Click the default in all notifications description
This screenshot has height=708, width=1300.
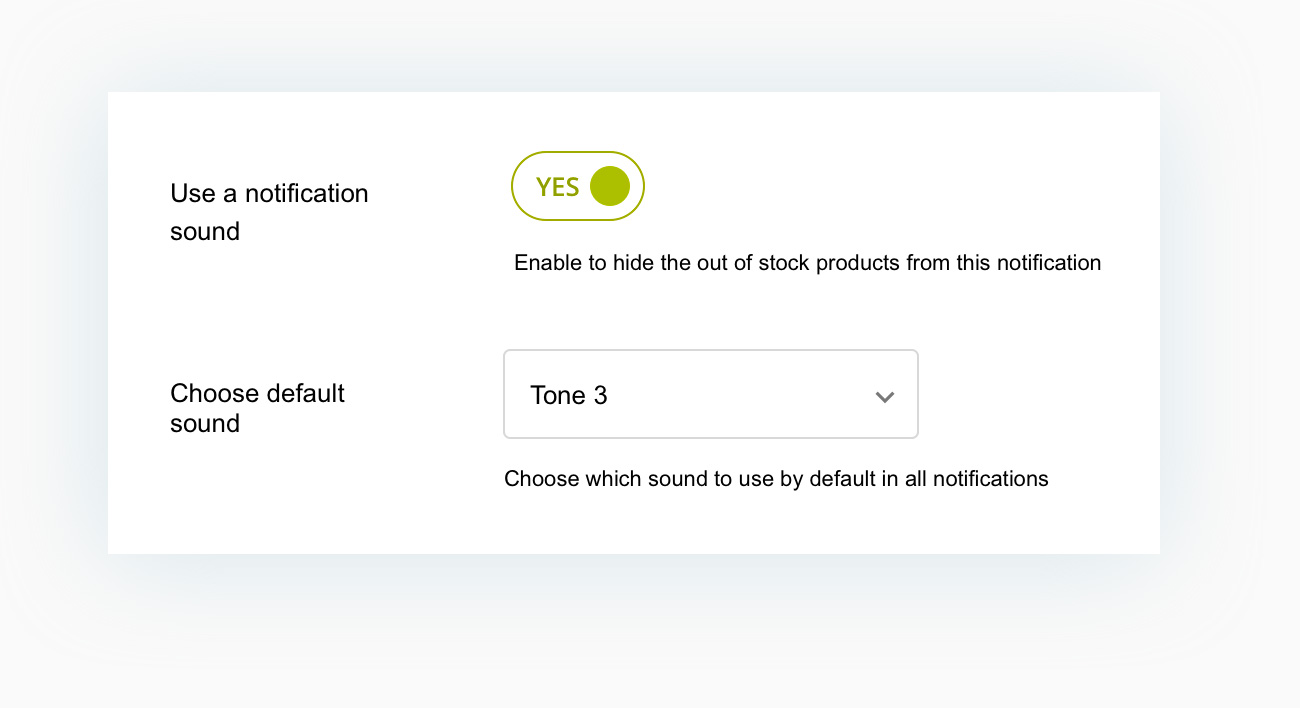pyautogui.click(x=776, y=479)
